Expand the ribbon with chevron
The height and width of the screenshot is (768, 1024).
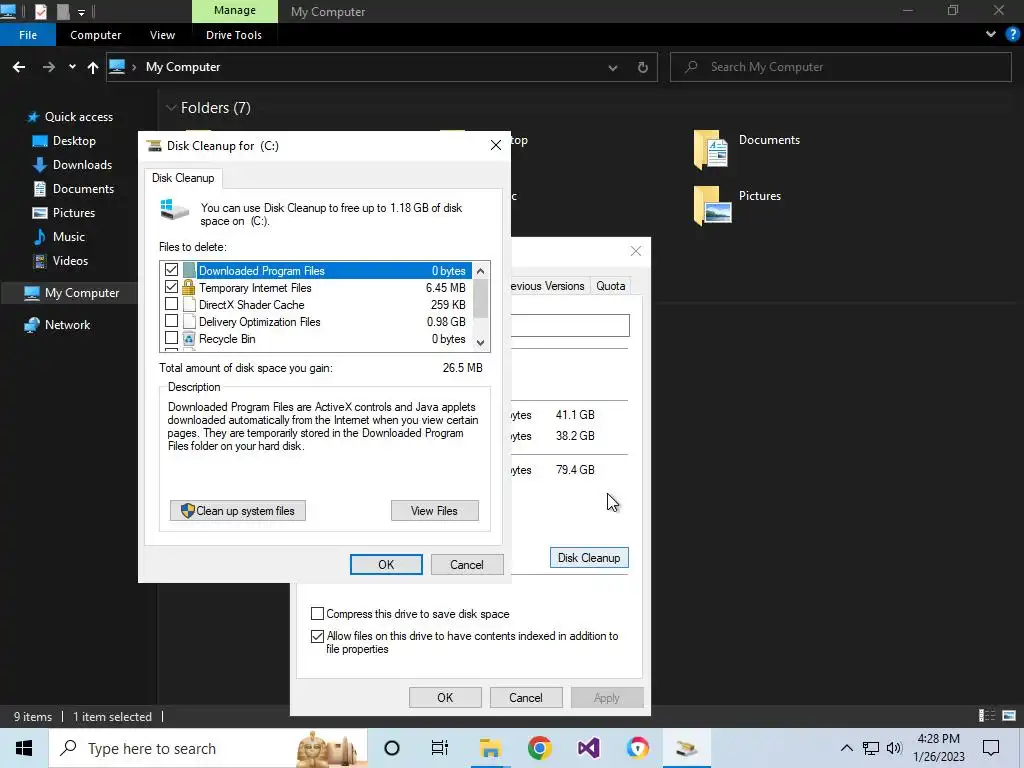[x=991, y=35]
